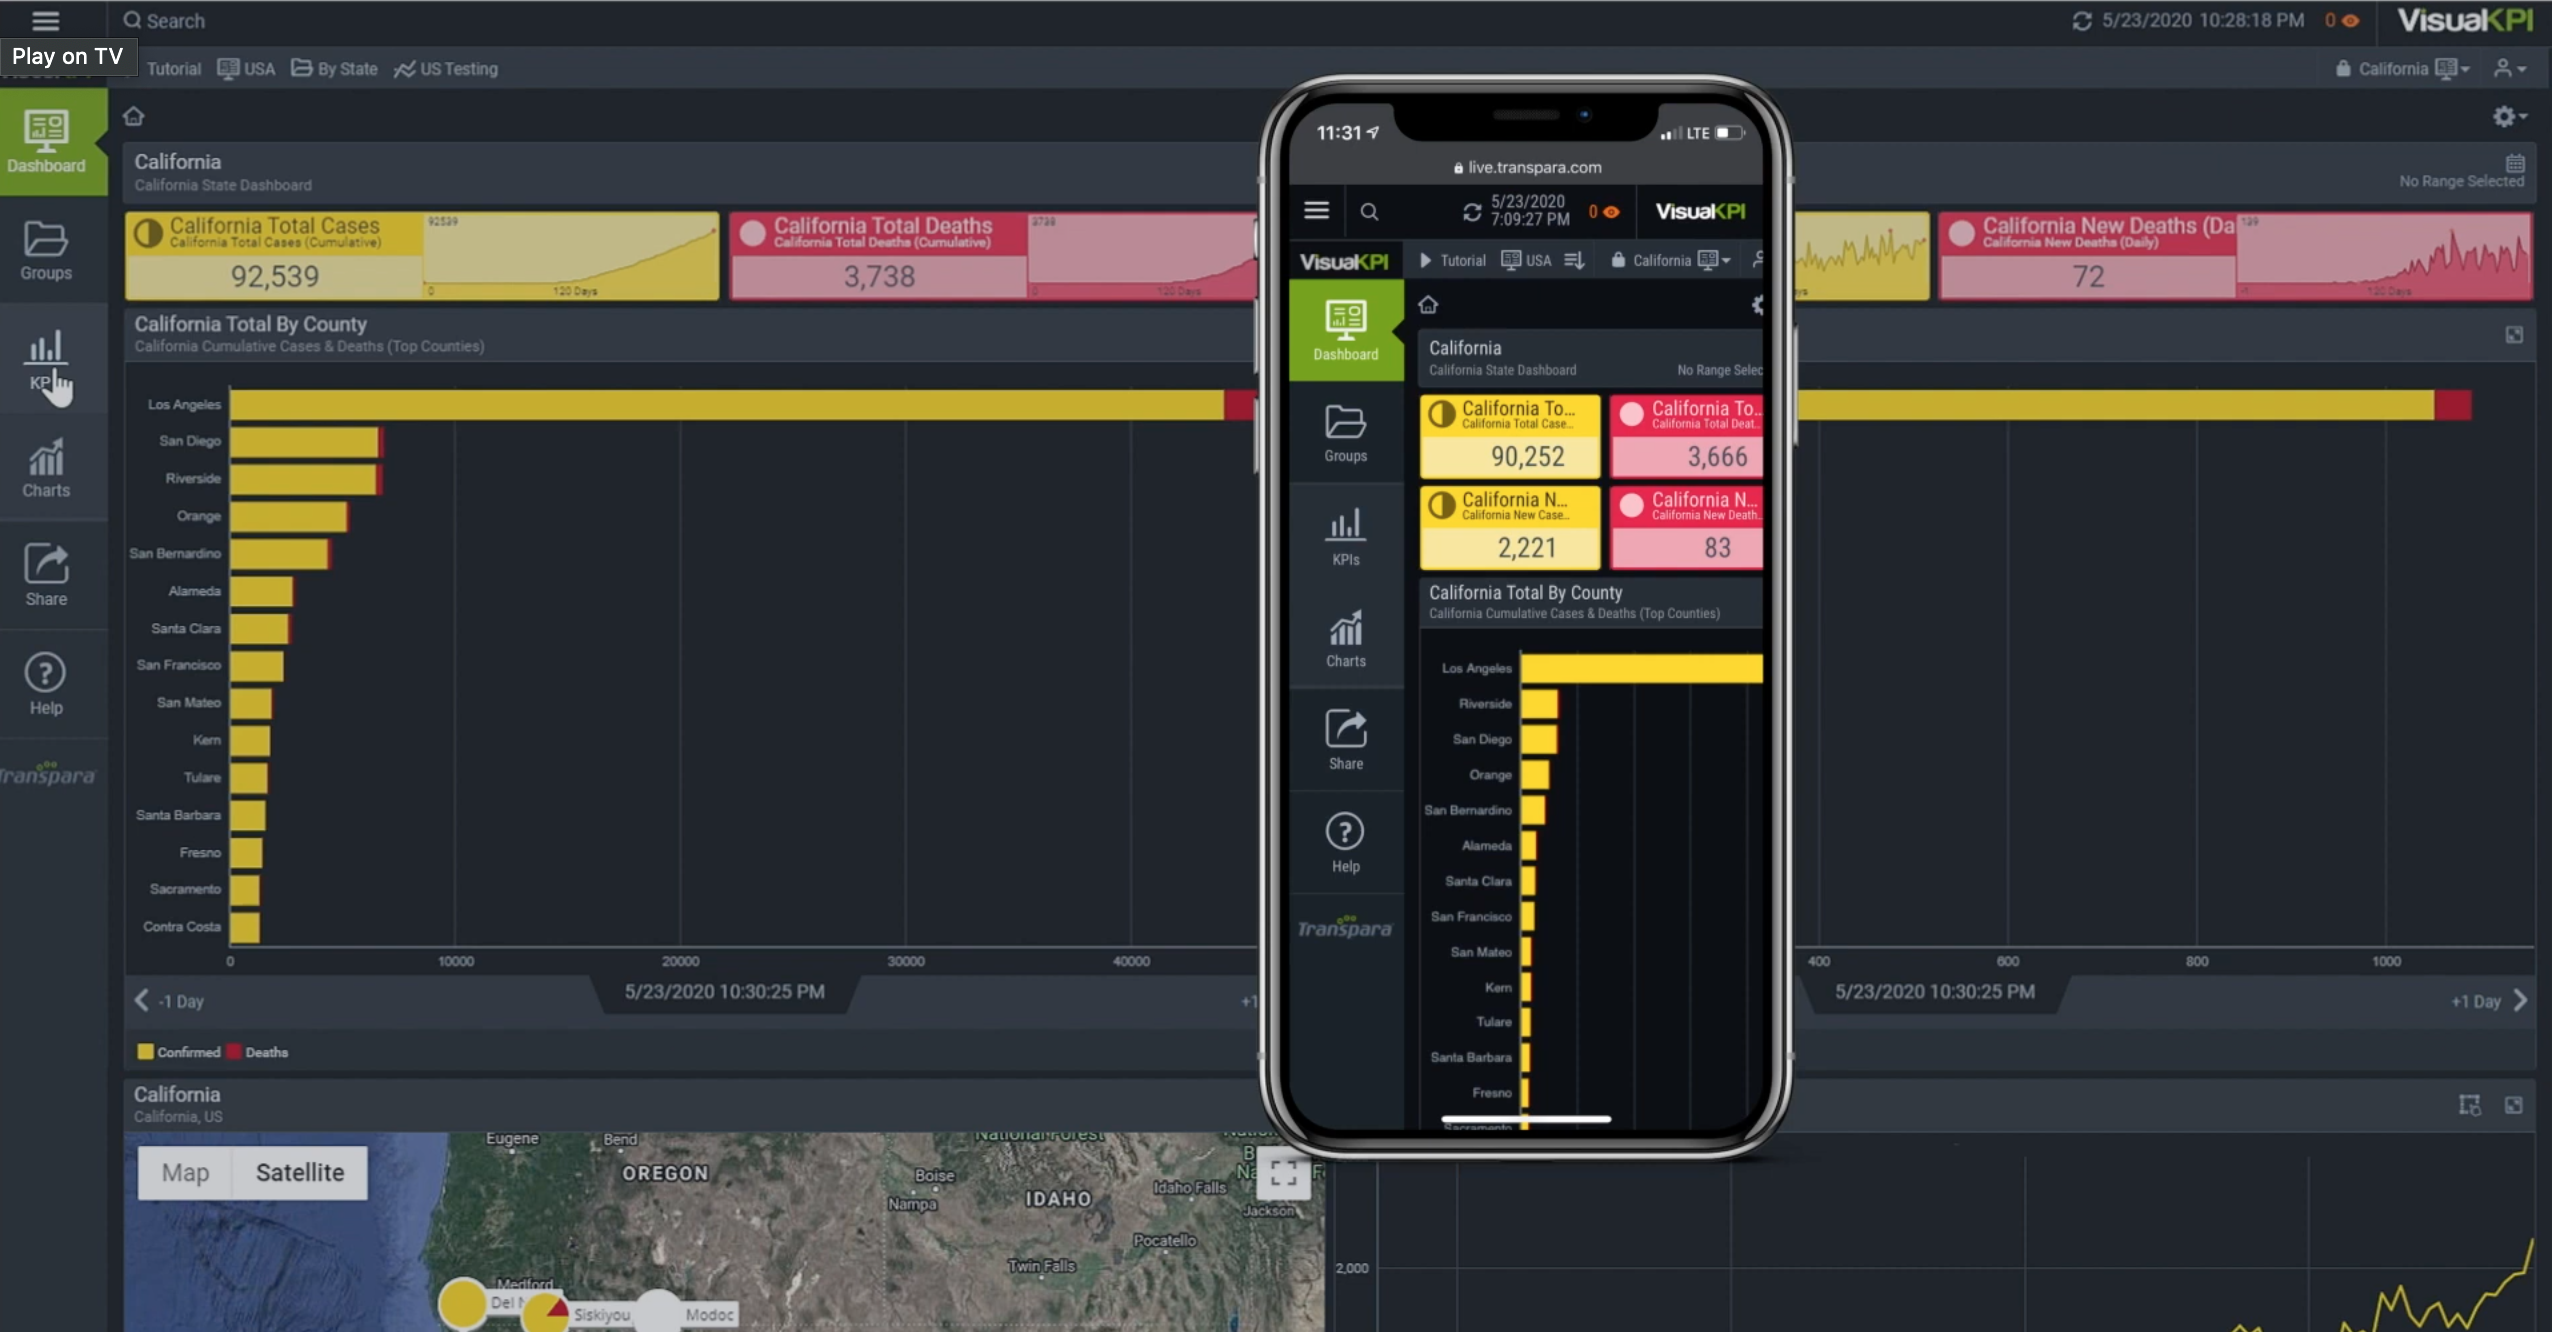Image resolution: width=2552 pixels, height=1332 pixels.
Task: Tap USA in the phone nav bar
Action: 1526,261
